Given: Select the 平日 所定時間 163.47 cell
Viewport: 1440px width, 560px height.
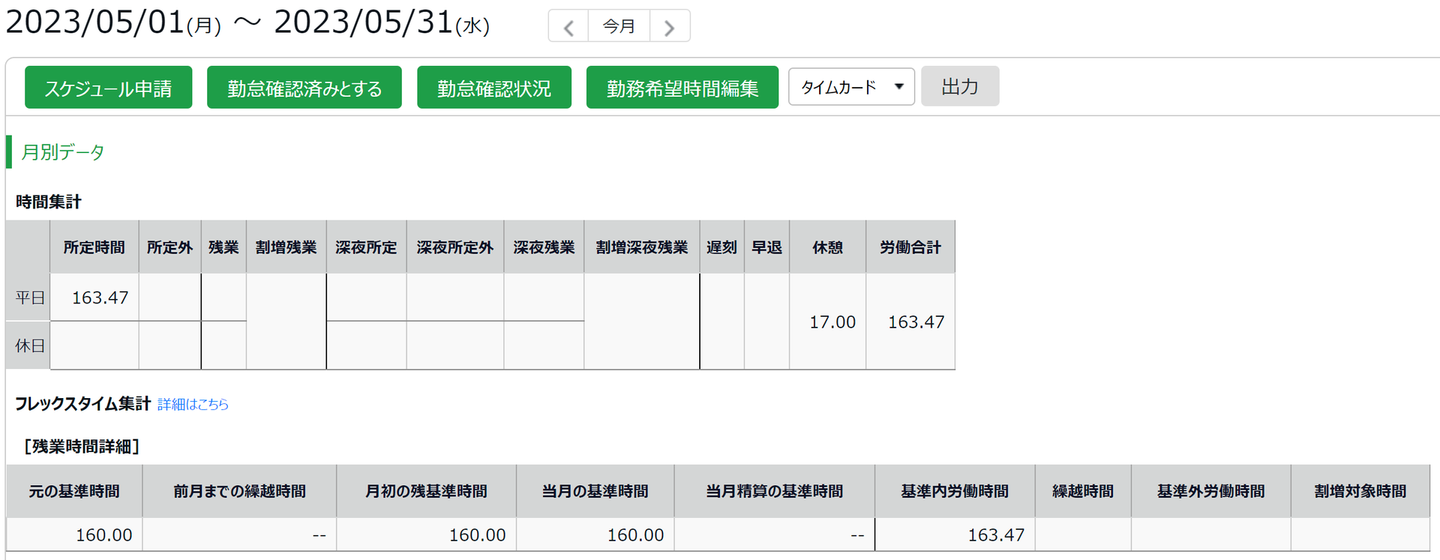Looking at the screenshot, I should (x=94, y=297).
